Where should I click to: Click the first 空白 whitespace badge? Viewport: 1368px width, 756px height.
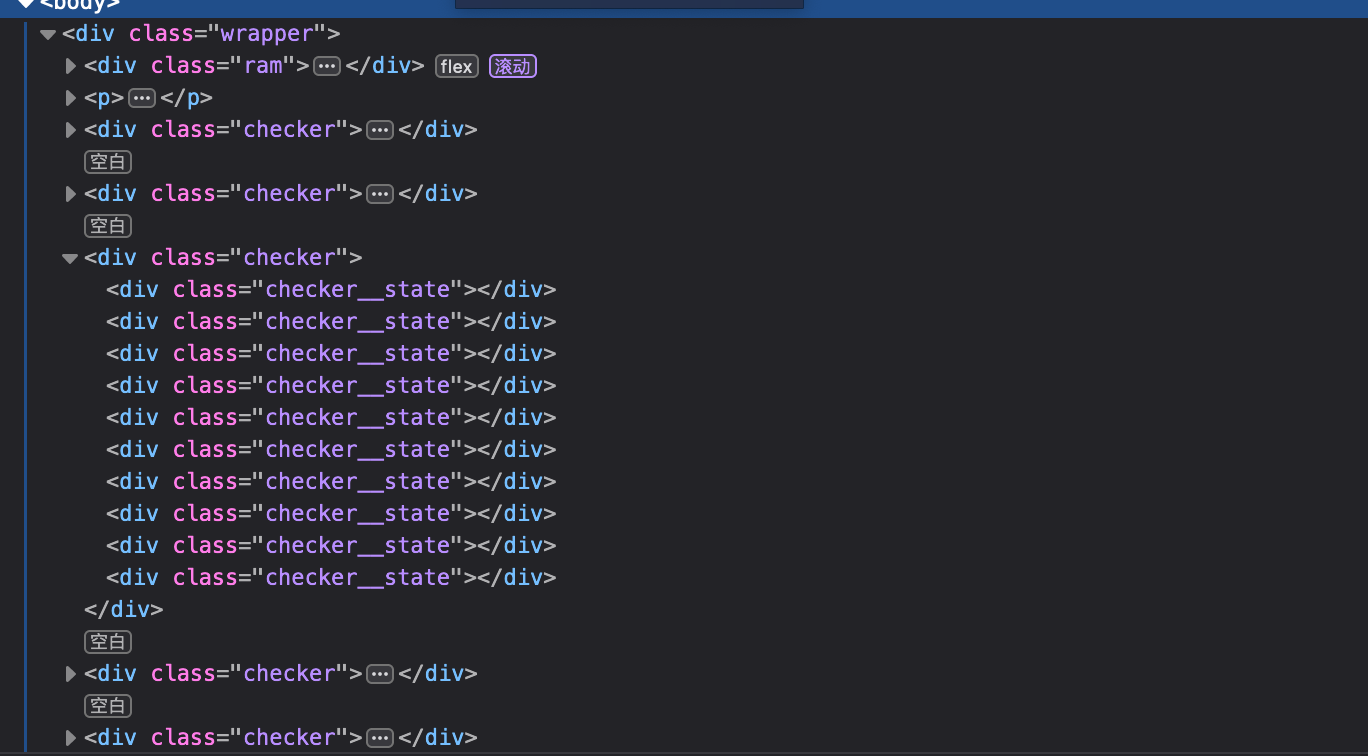point(108,162)
